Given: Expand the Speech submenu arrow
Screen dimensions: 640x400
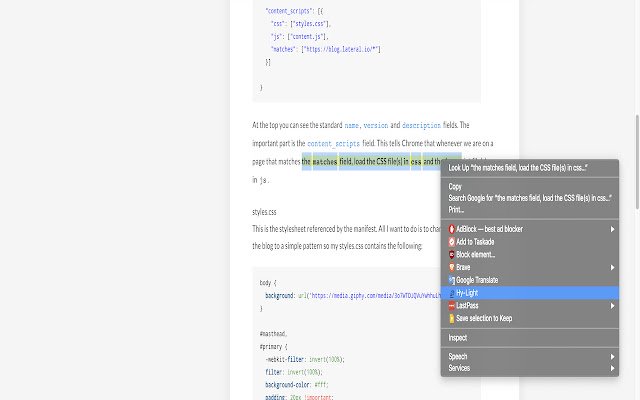Looking at the screenshot, I should click(x=612, y=357).
